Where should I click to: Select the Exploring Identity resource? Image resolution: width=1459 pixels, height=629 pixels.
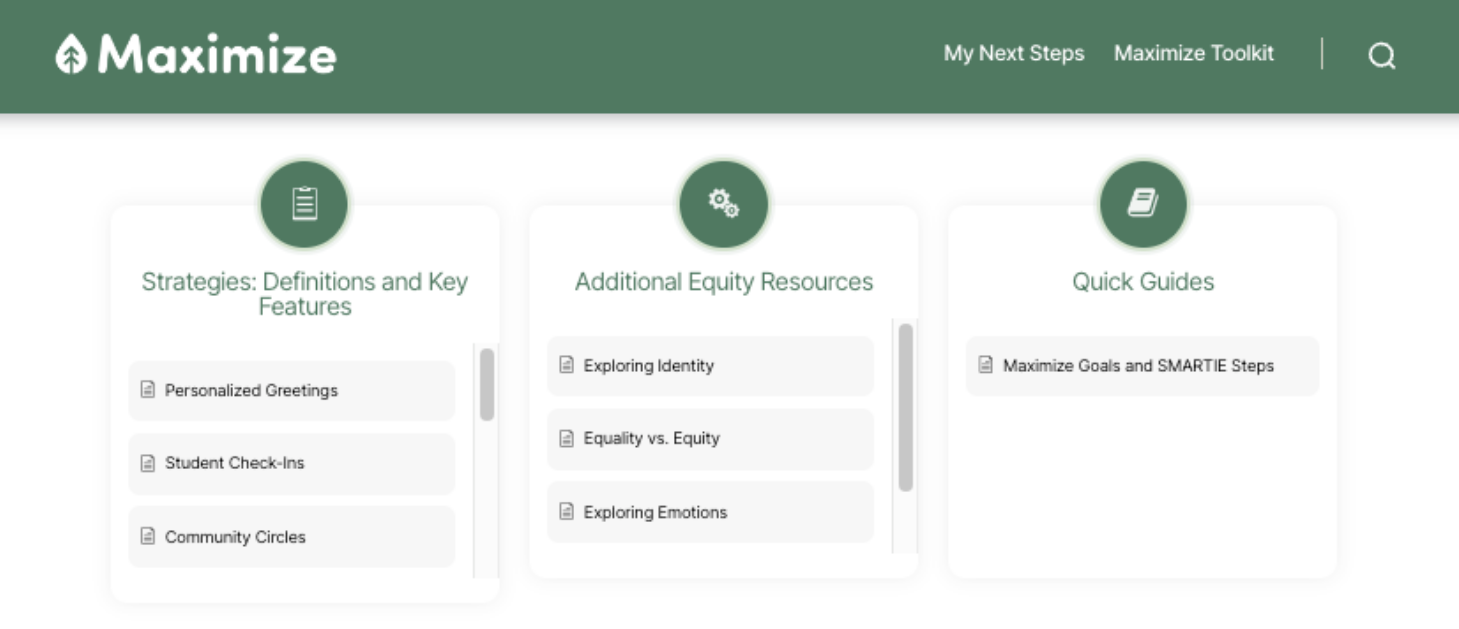pos(710,366)
